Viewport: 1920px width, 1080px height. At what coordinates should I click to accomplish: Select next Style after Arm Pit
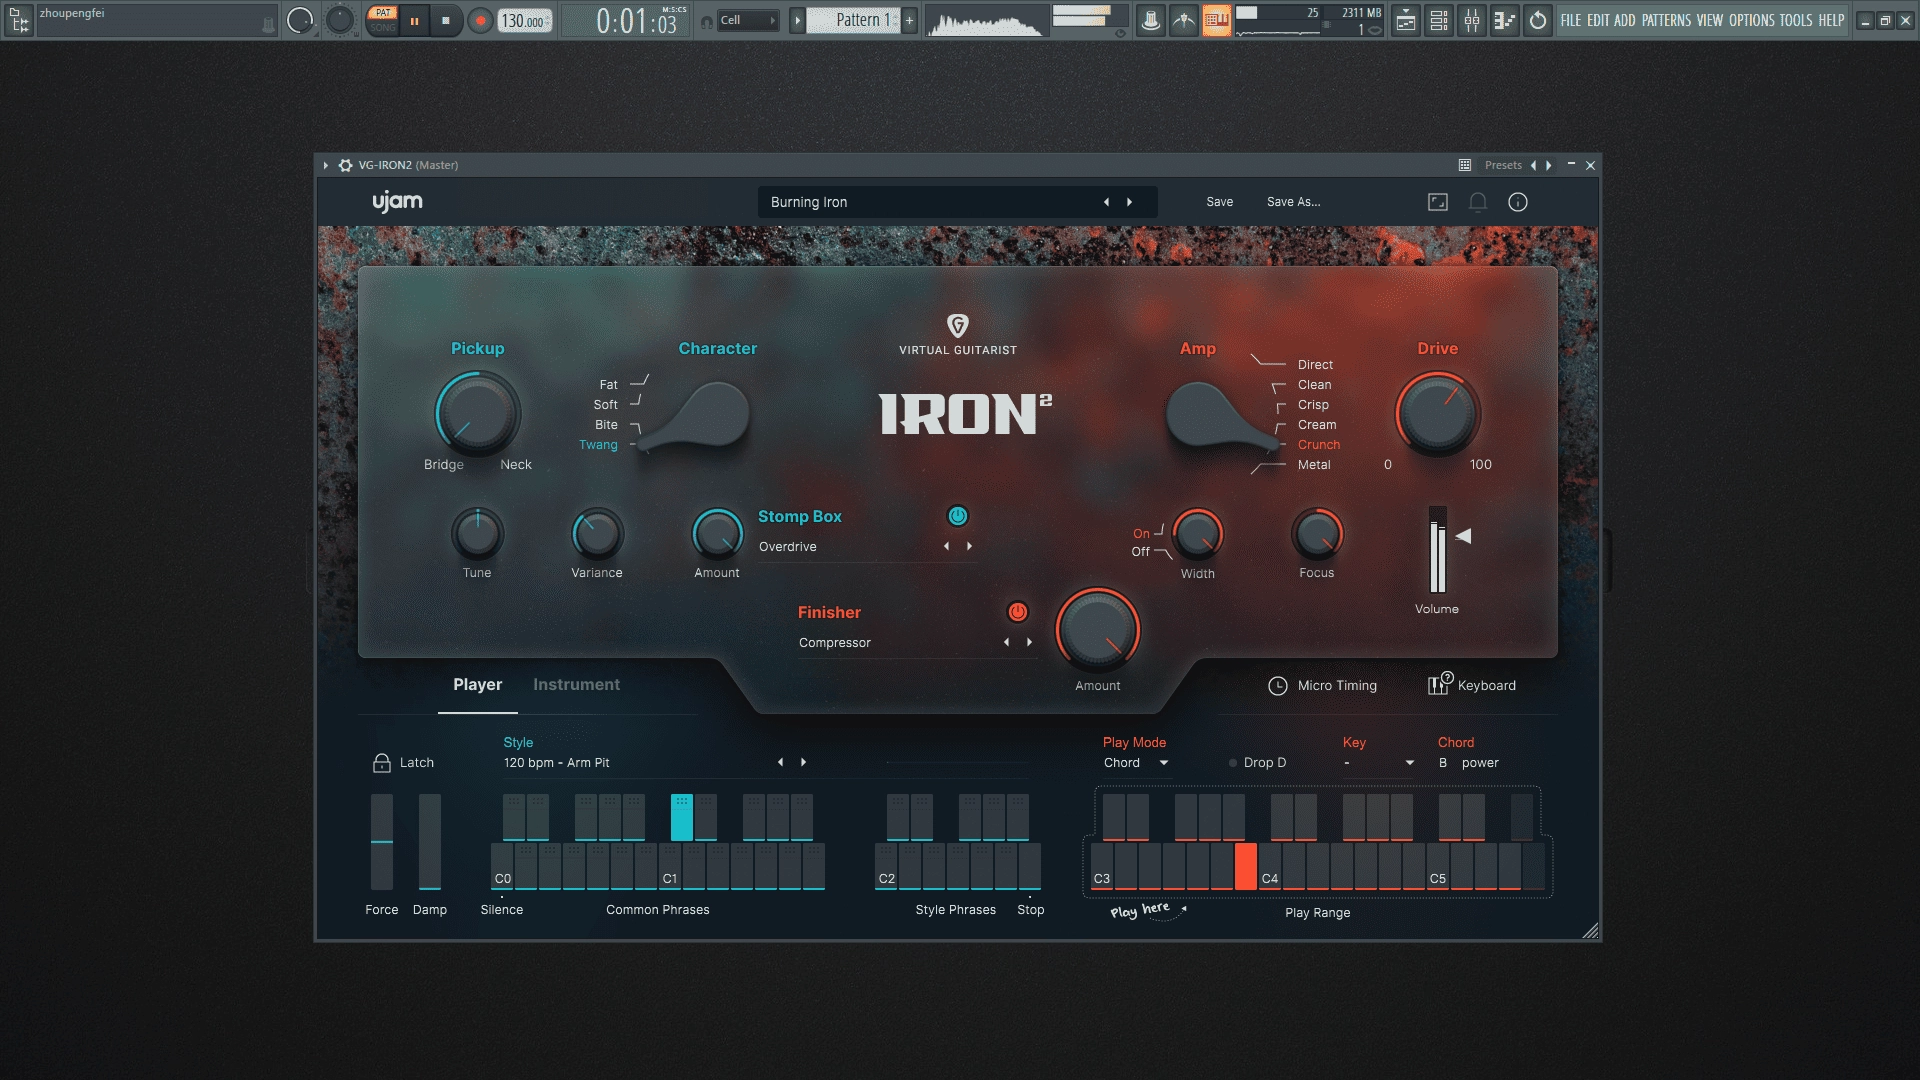pos(803,762)
